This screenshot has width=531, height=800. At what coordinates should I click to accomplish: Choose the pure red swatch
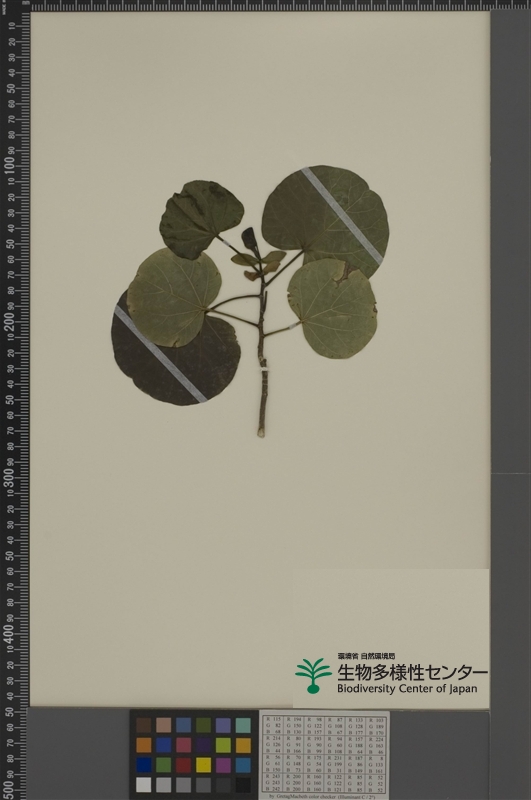(x=184, y=765)
